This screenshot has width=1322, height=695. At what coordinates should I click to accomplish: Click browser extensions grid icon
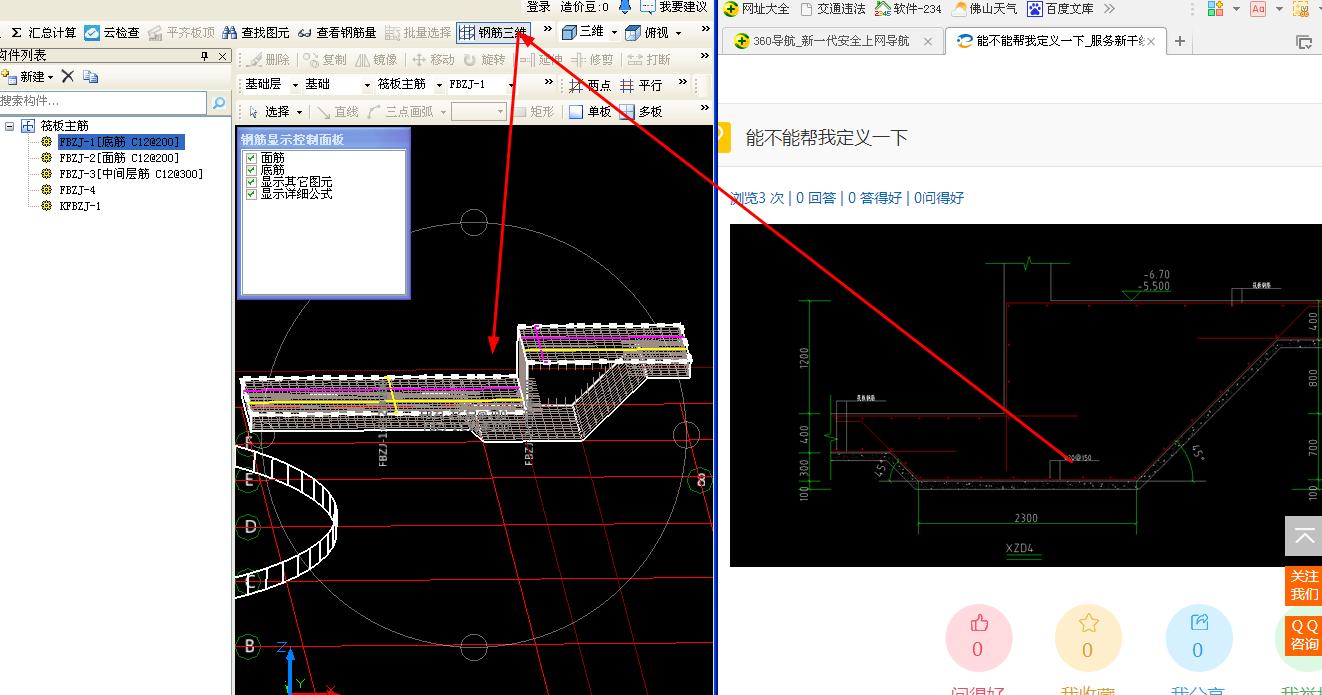pyautogui.click(x=1216, y=9)
